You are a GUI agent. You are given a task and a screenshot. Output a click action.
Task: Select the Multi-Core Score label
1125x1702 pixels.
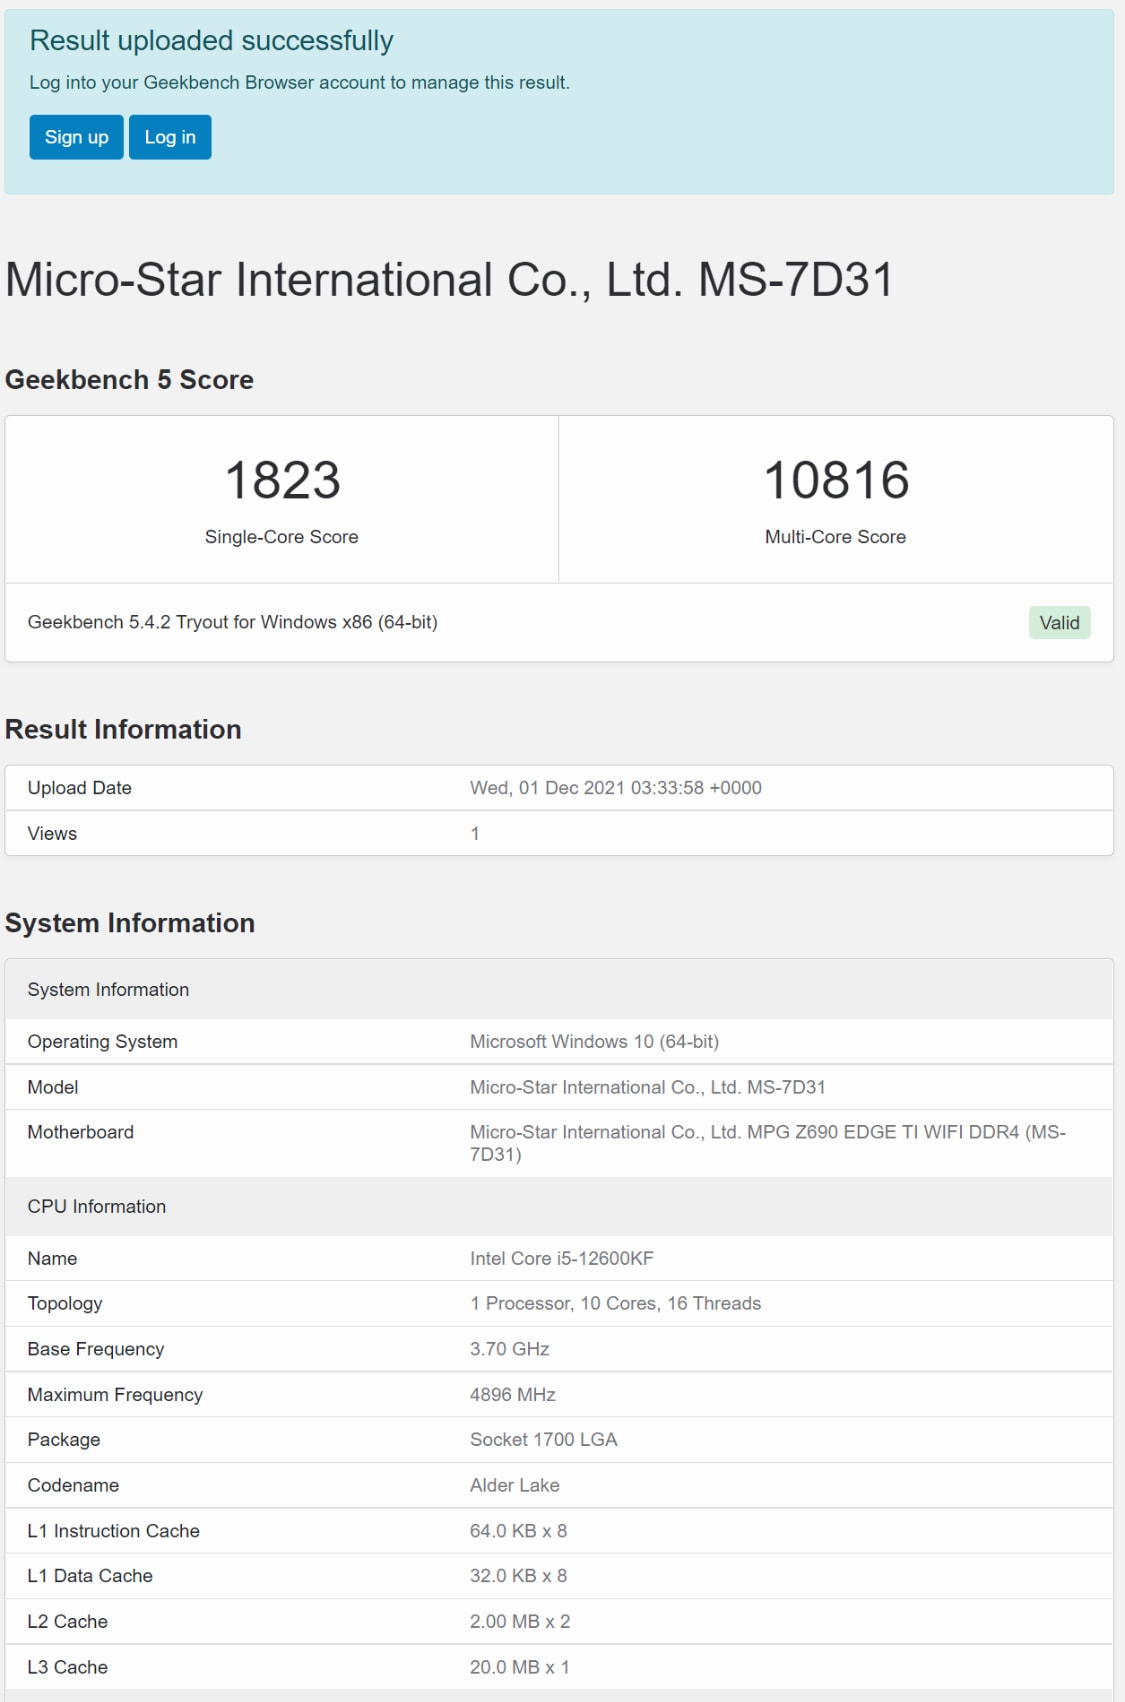836,537
